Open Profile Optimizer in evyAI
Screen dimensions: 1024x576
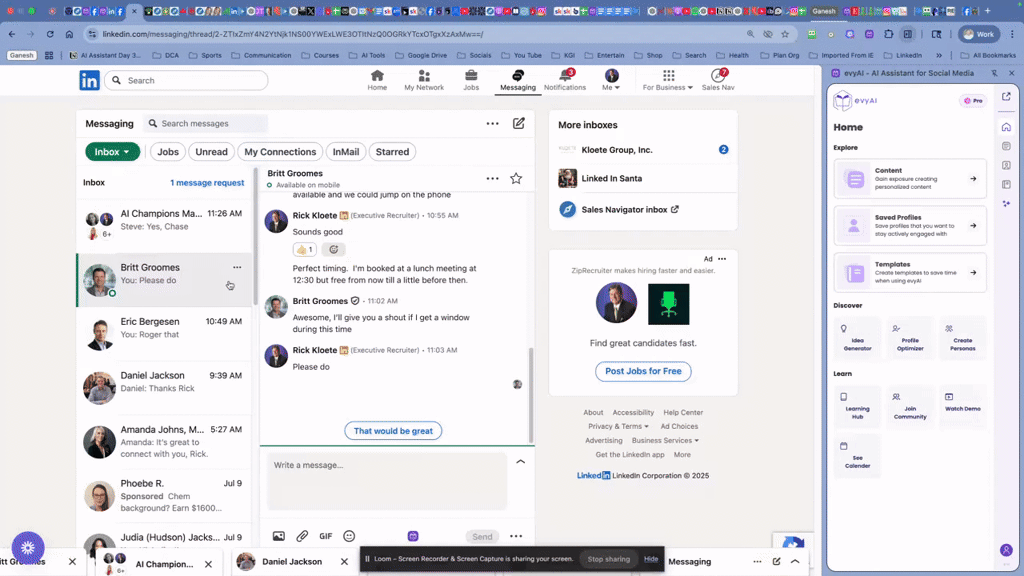click(910, 338)
